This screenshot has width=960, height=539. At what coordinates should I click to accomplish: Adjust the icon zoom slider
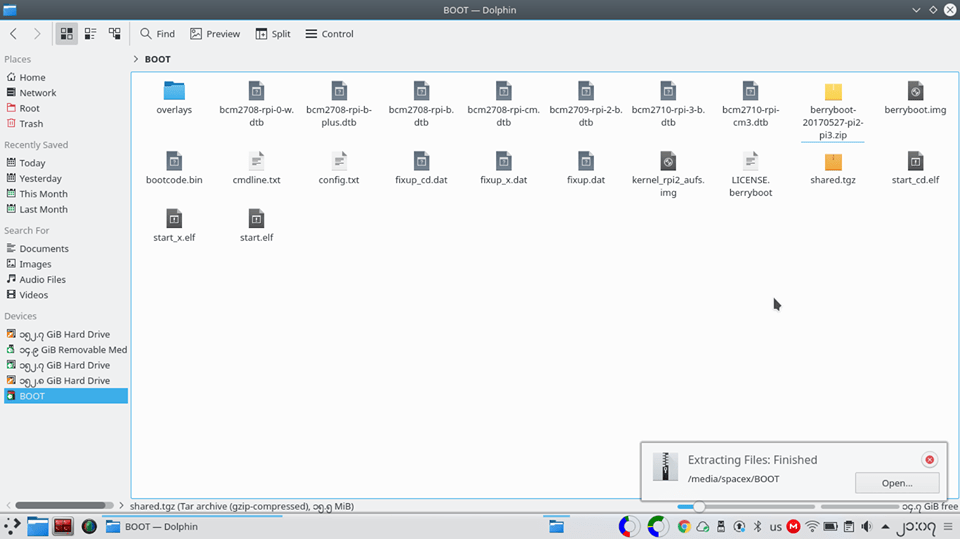746,507
